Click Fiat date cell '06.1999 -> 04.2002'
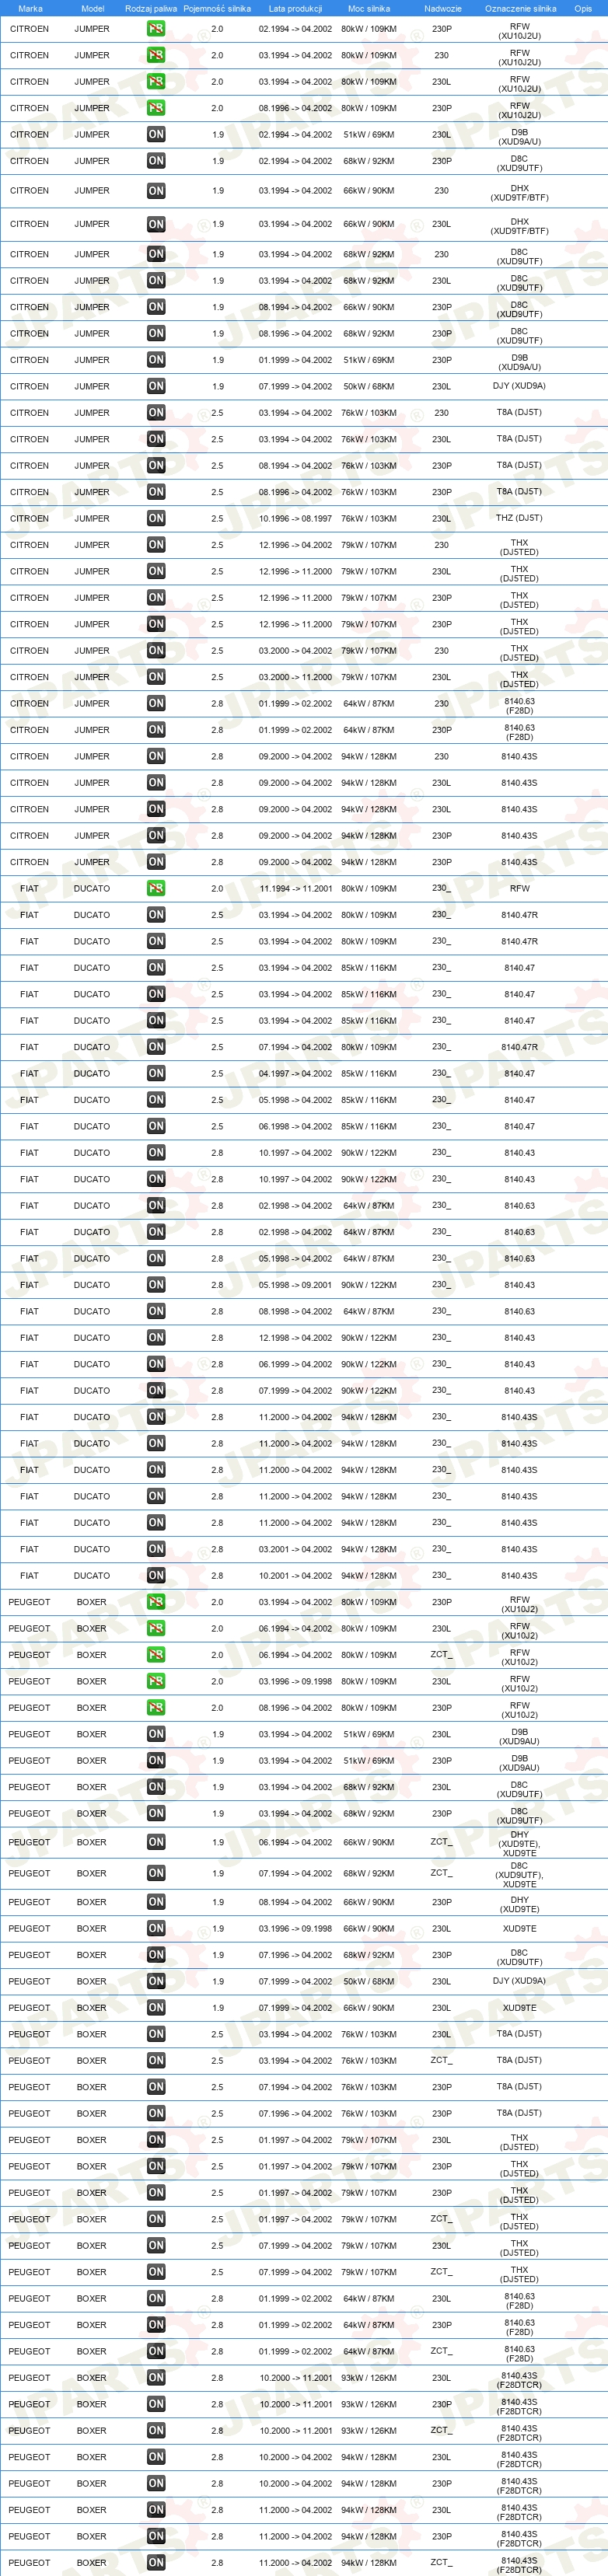The height and width of the screenshot is (2576, 608). [x=295, y=1364]
